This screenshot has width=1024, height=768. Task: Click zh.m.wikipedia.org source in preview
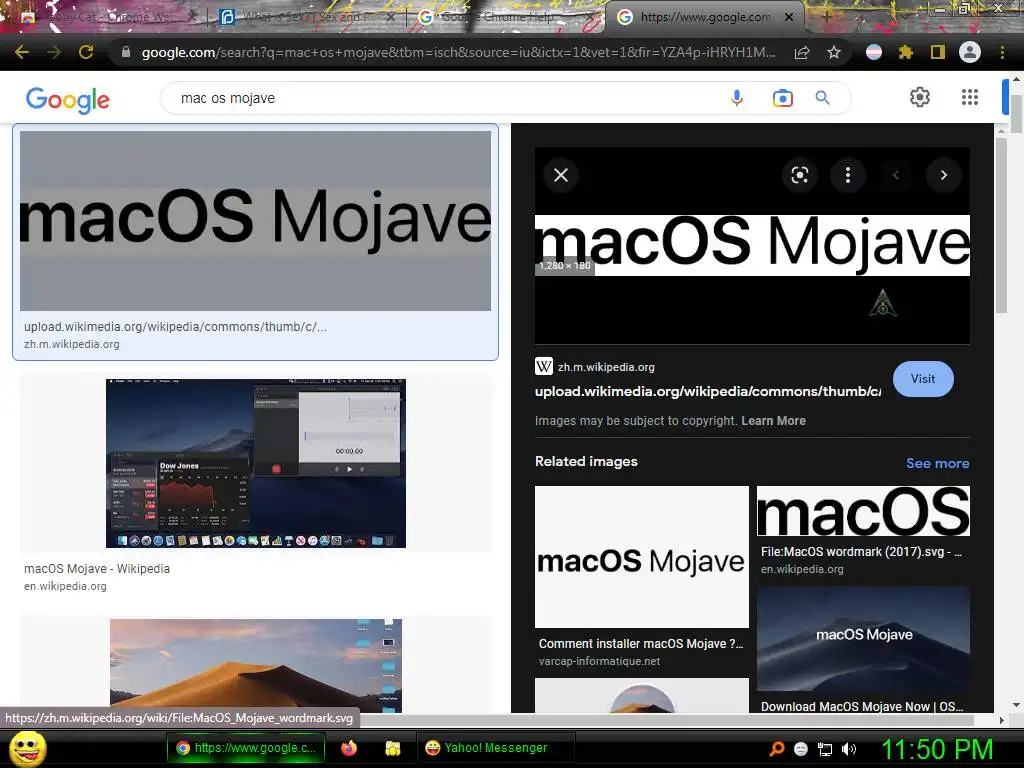(x=606, y=367)
